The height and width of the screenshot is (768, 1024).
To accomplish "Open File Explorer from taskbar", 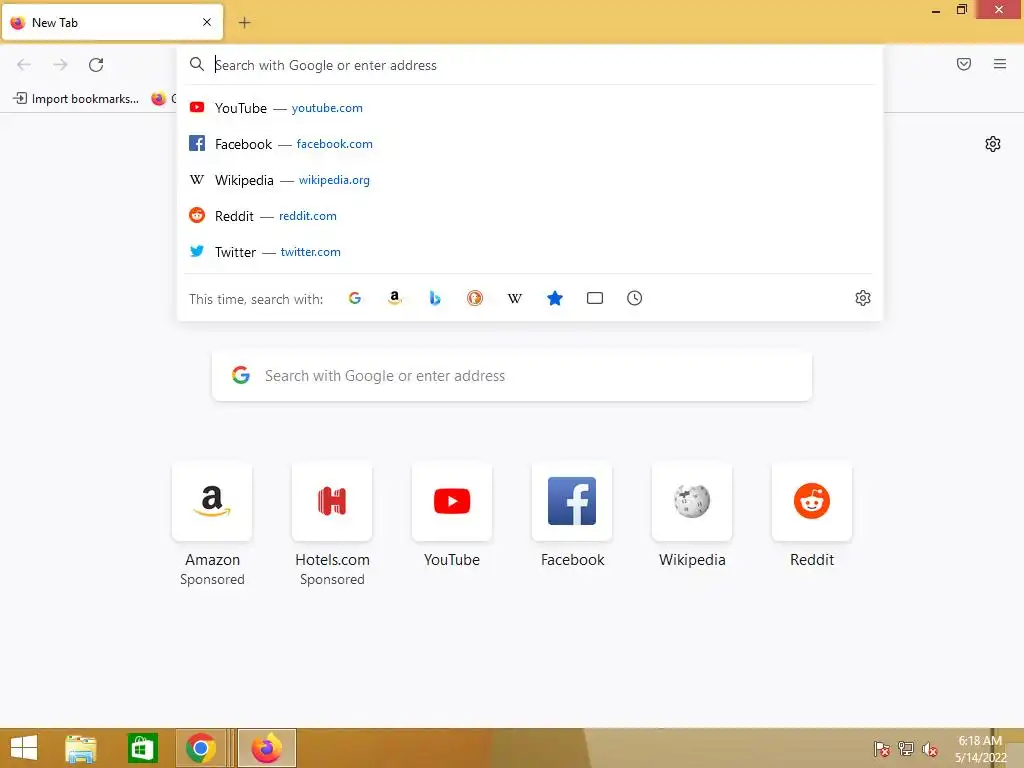I will point(81,748).
